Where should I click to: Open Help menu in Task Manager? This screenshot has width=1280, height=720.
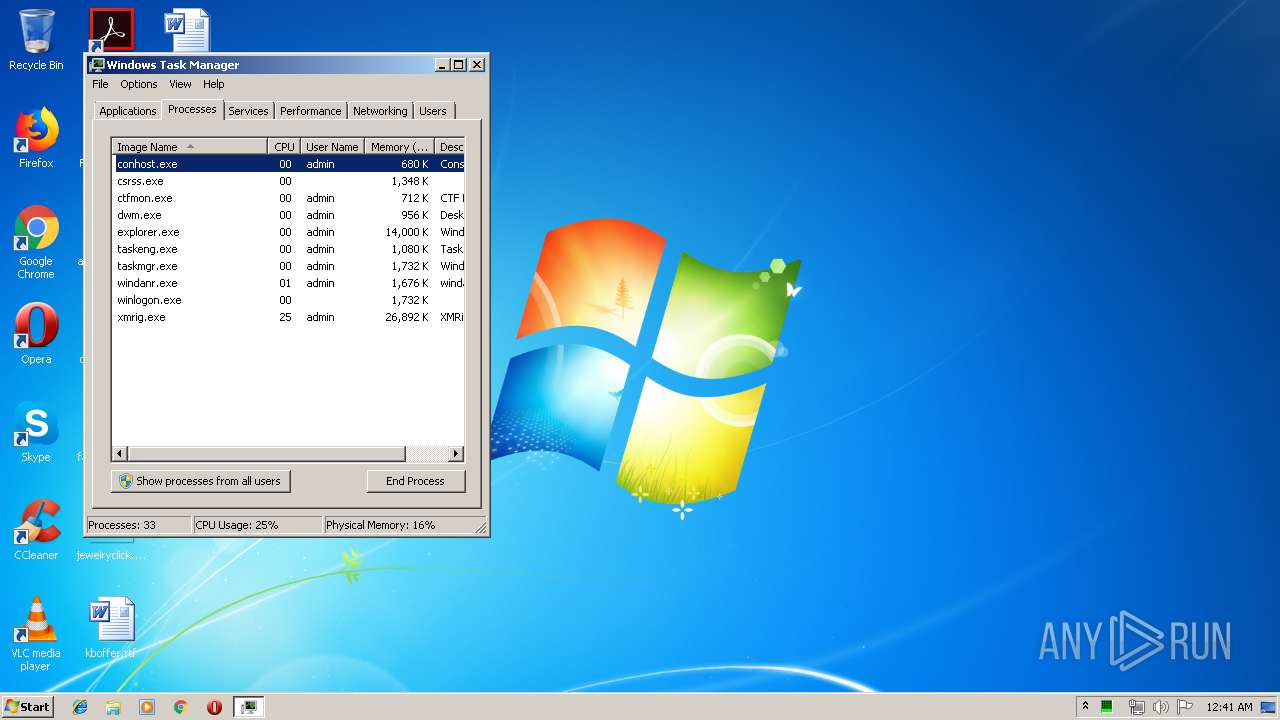214,84
